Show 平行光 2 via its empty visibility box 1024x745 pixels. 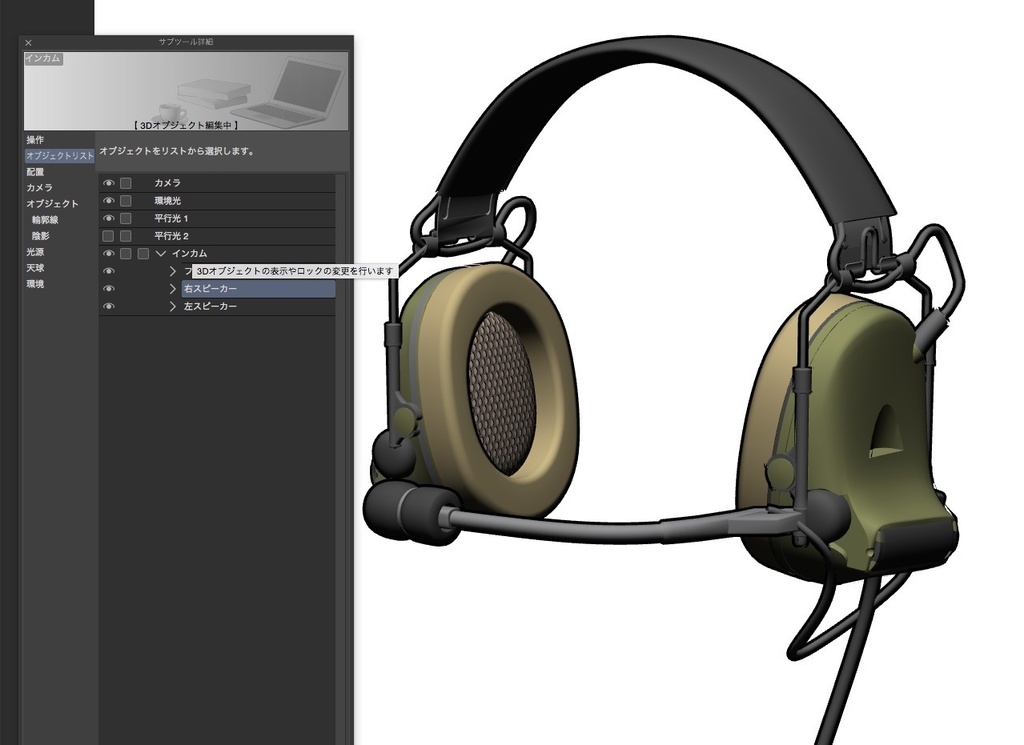(108, 236)
